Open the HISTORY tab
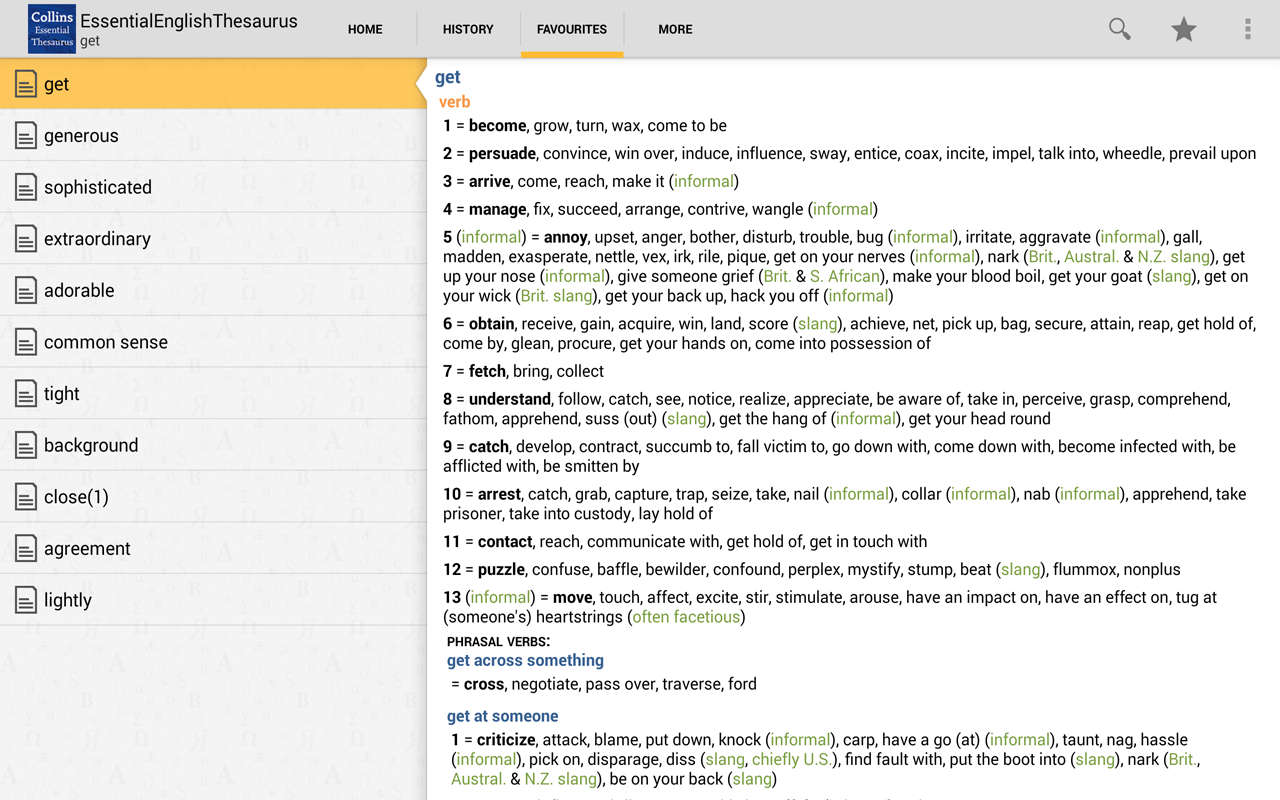This screenshot has height=800, width=1280. pyautogui.click(x=468, y=29)
